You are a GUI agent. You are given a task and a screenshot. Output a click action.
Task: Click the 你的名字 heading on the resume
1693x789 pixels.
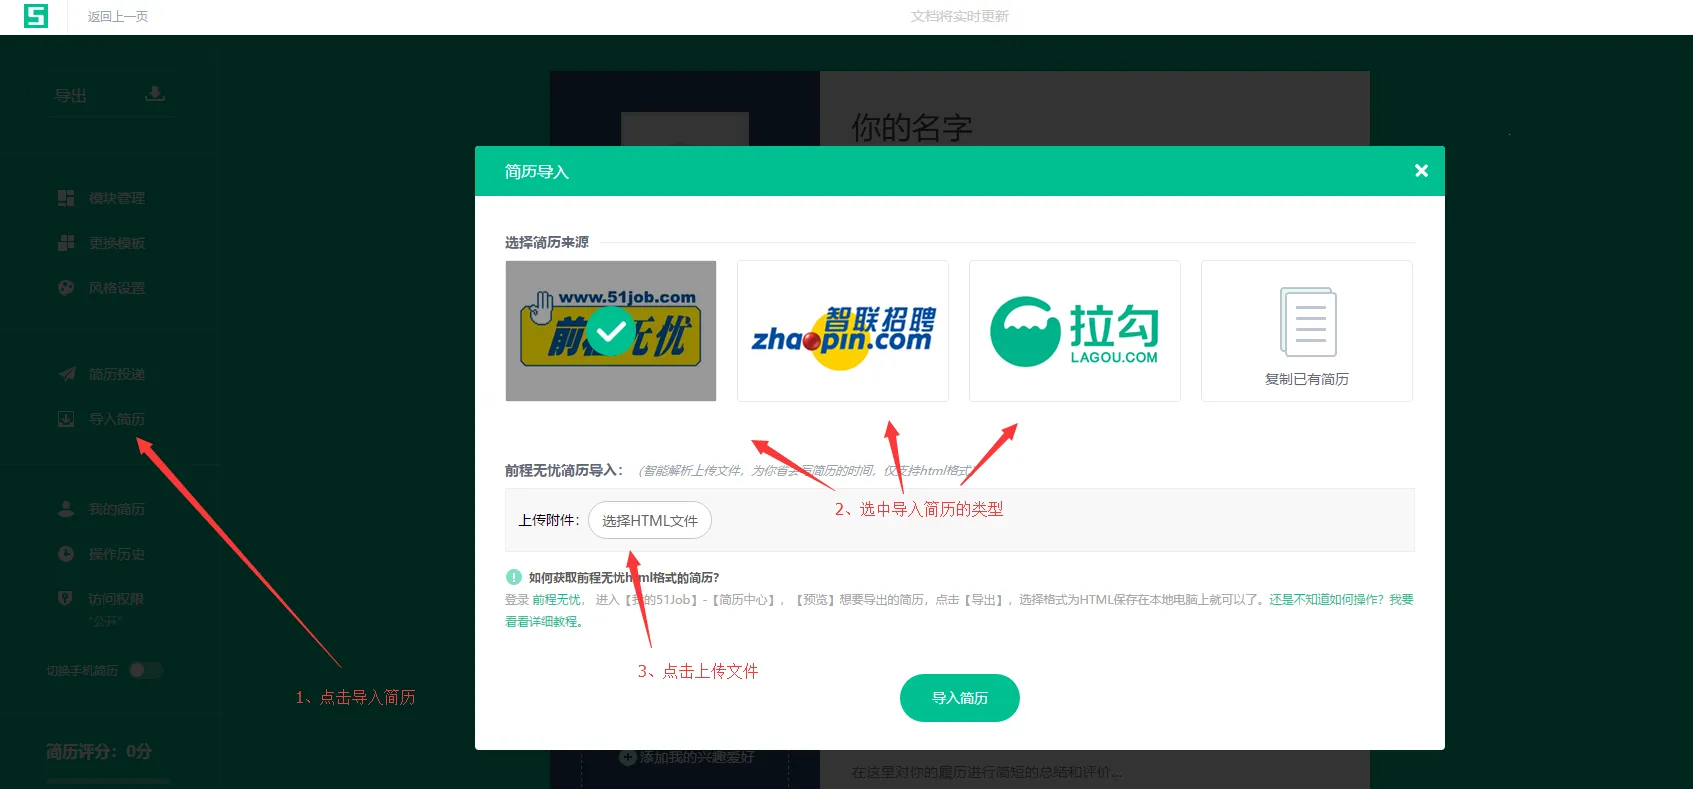click(x=912, y=128)
